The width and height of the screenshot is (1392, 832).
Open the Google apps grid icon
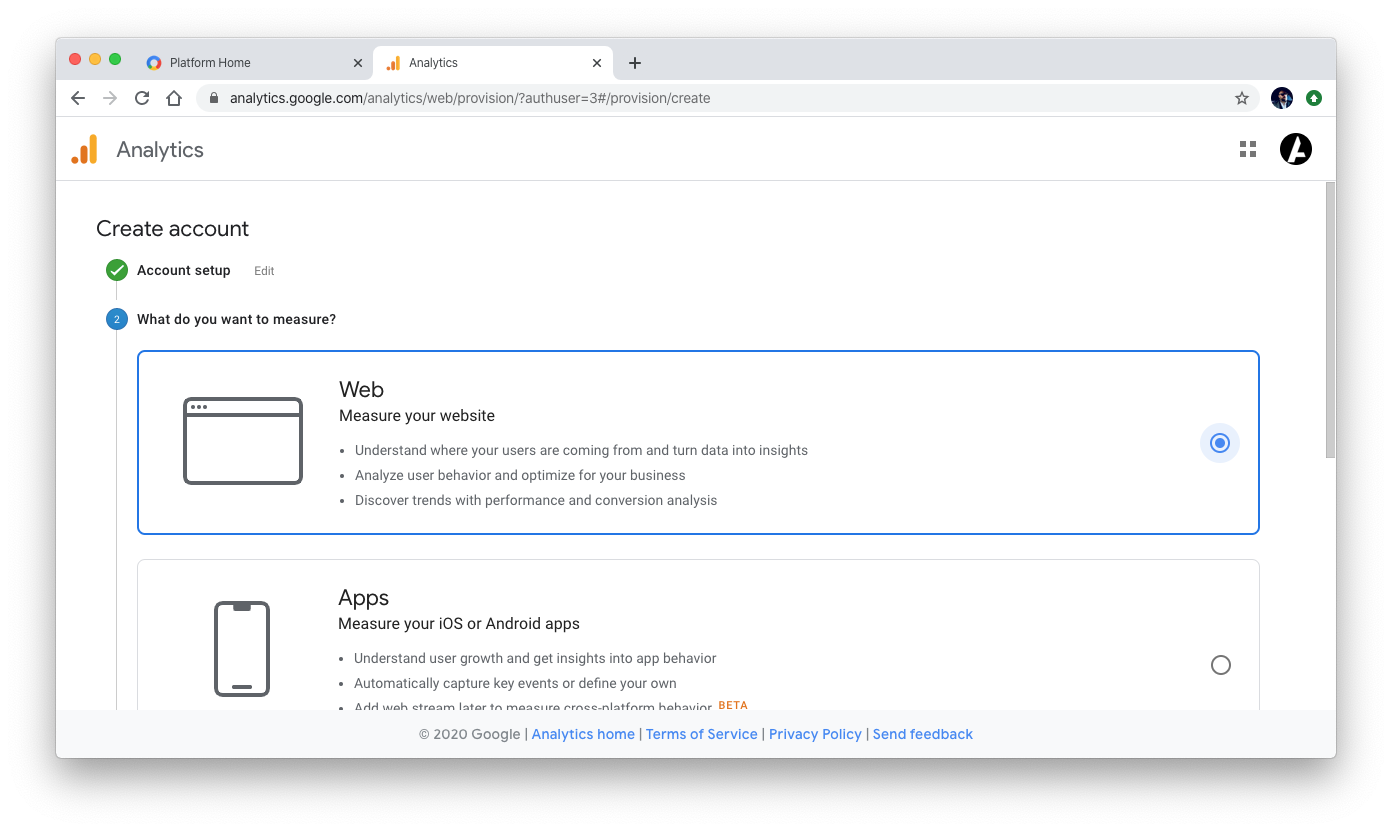(1248, 149)
